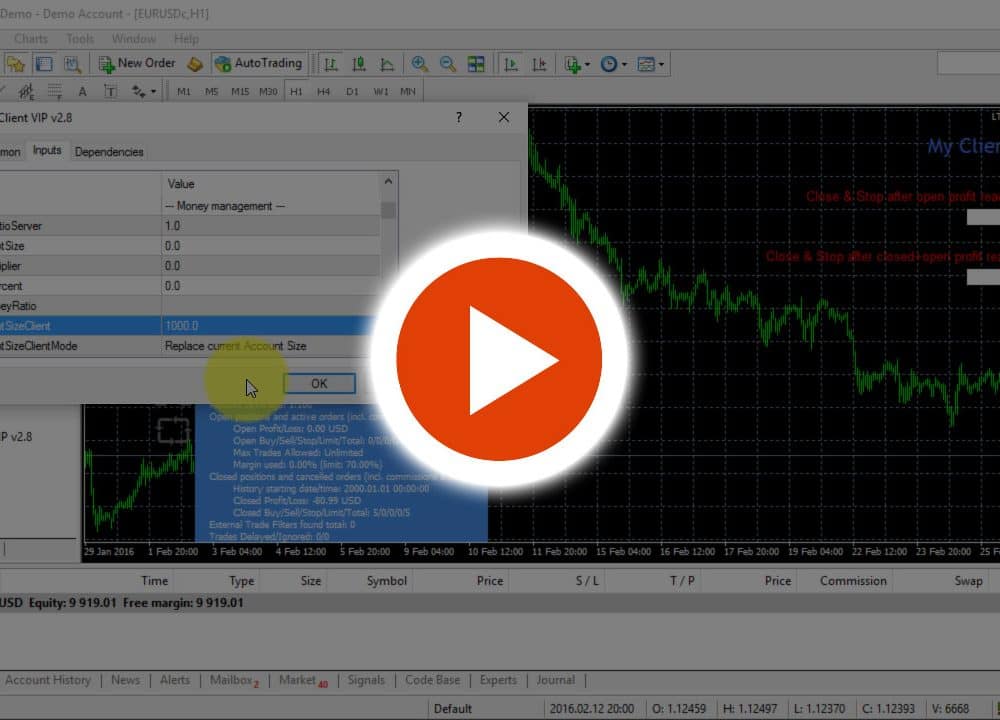1000x720 pixels.
Task: Open the Code Base terminal tab
Action: click(x=432, y=680)
